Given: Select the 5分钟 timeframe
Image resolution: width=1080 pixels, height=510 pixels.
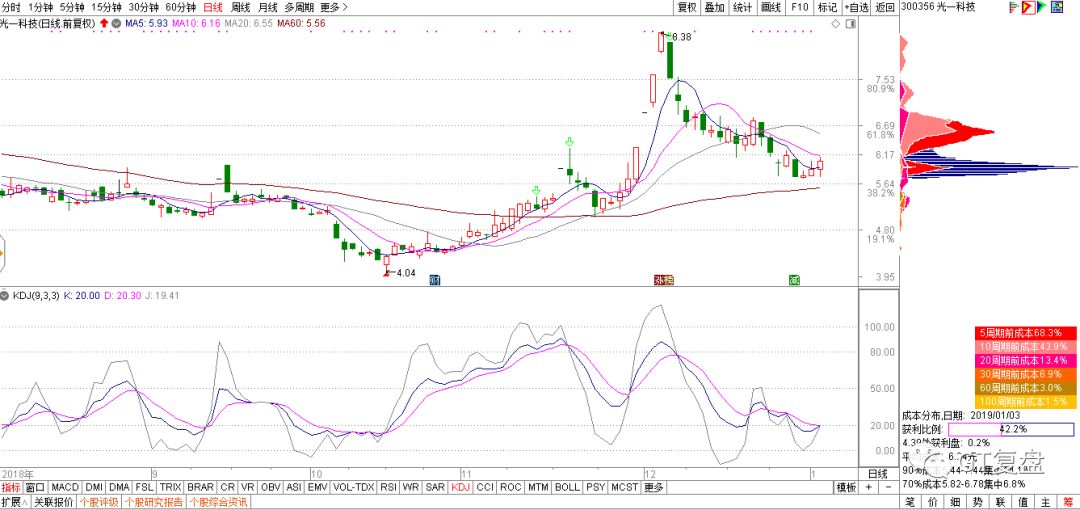Looking at the screenshot, I should click(x=72, y=8).
